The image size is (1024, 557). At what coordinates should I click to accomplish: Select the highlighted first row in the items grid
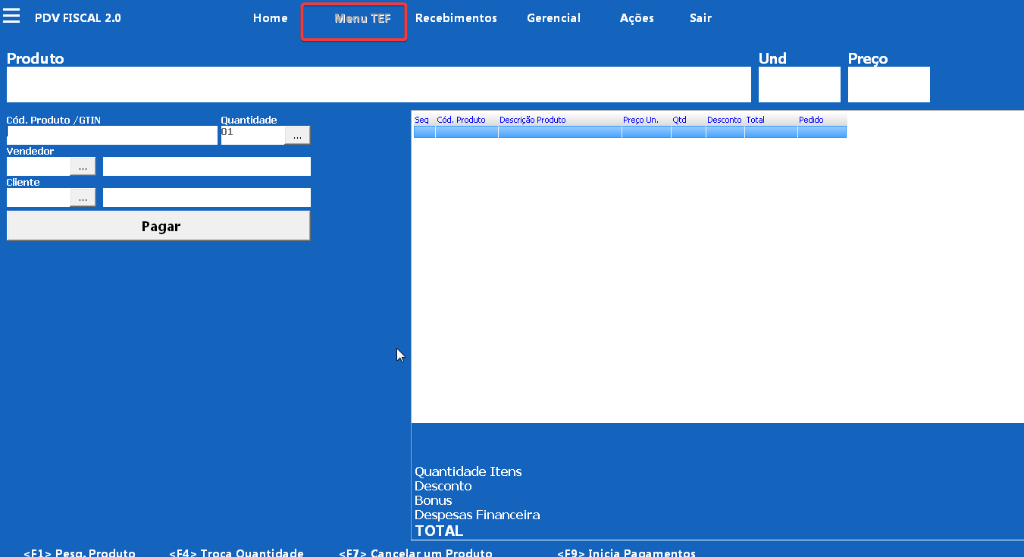(629, 132)
